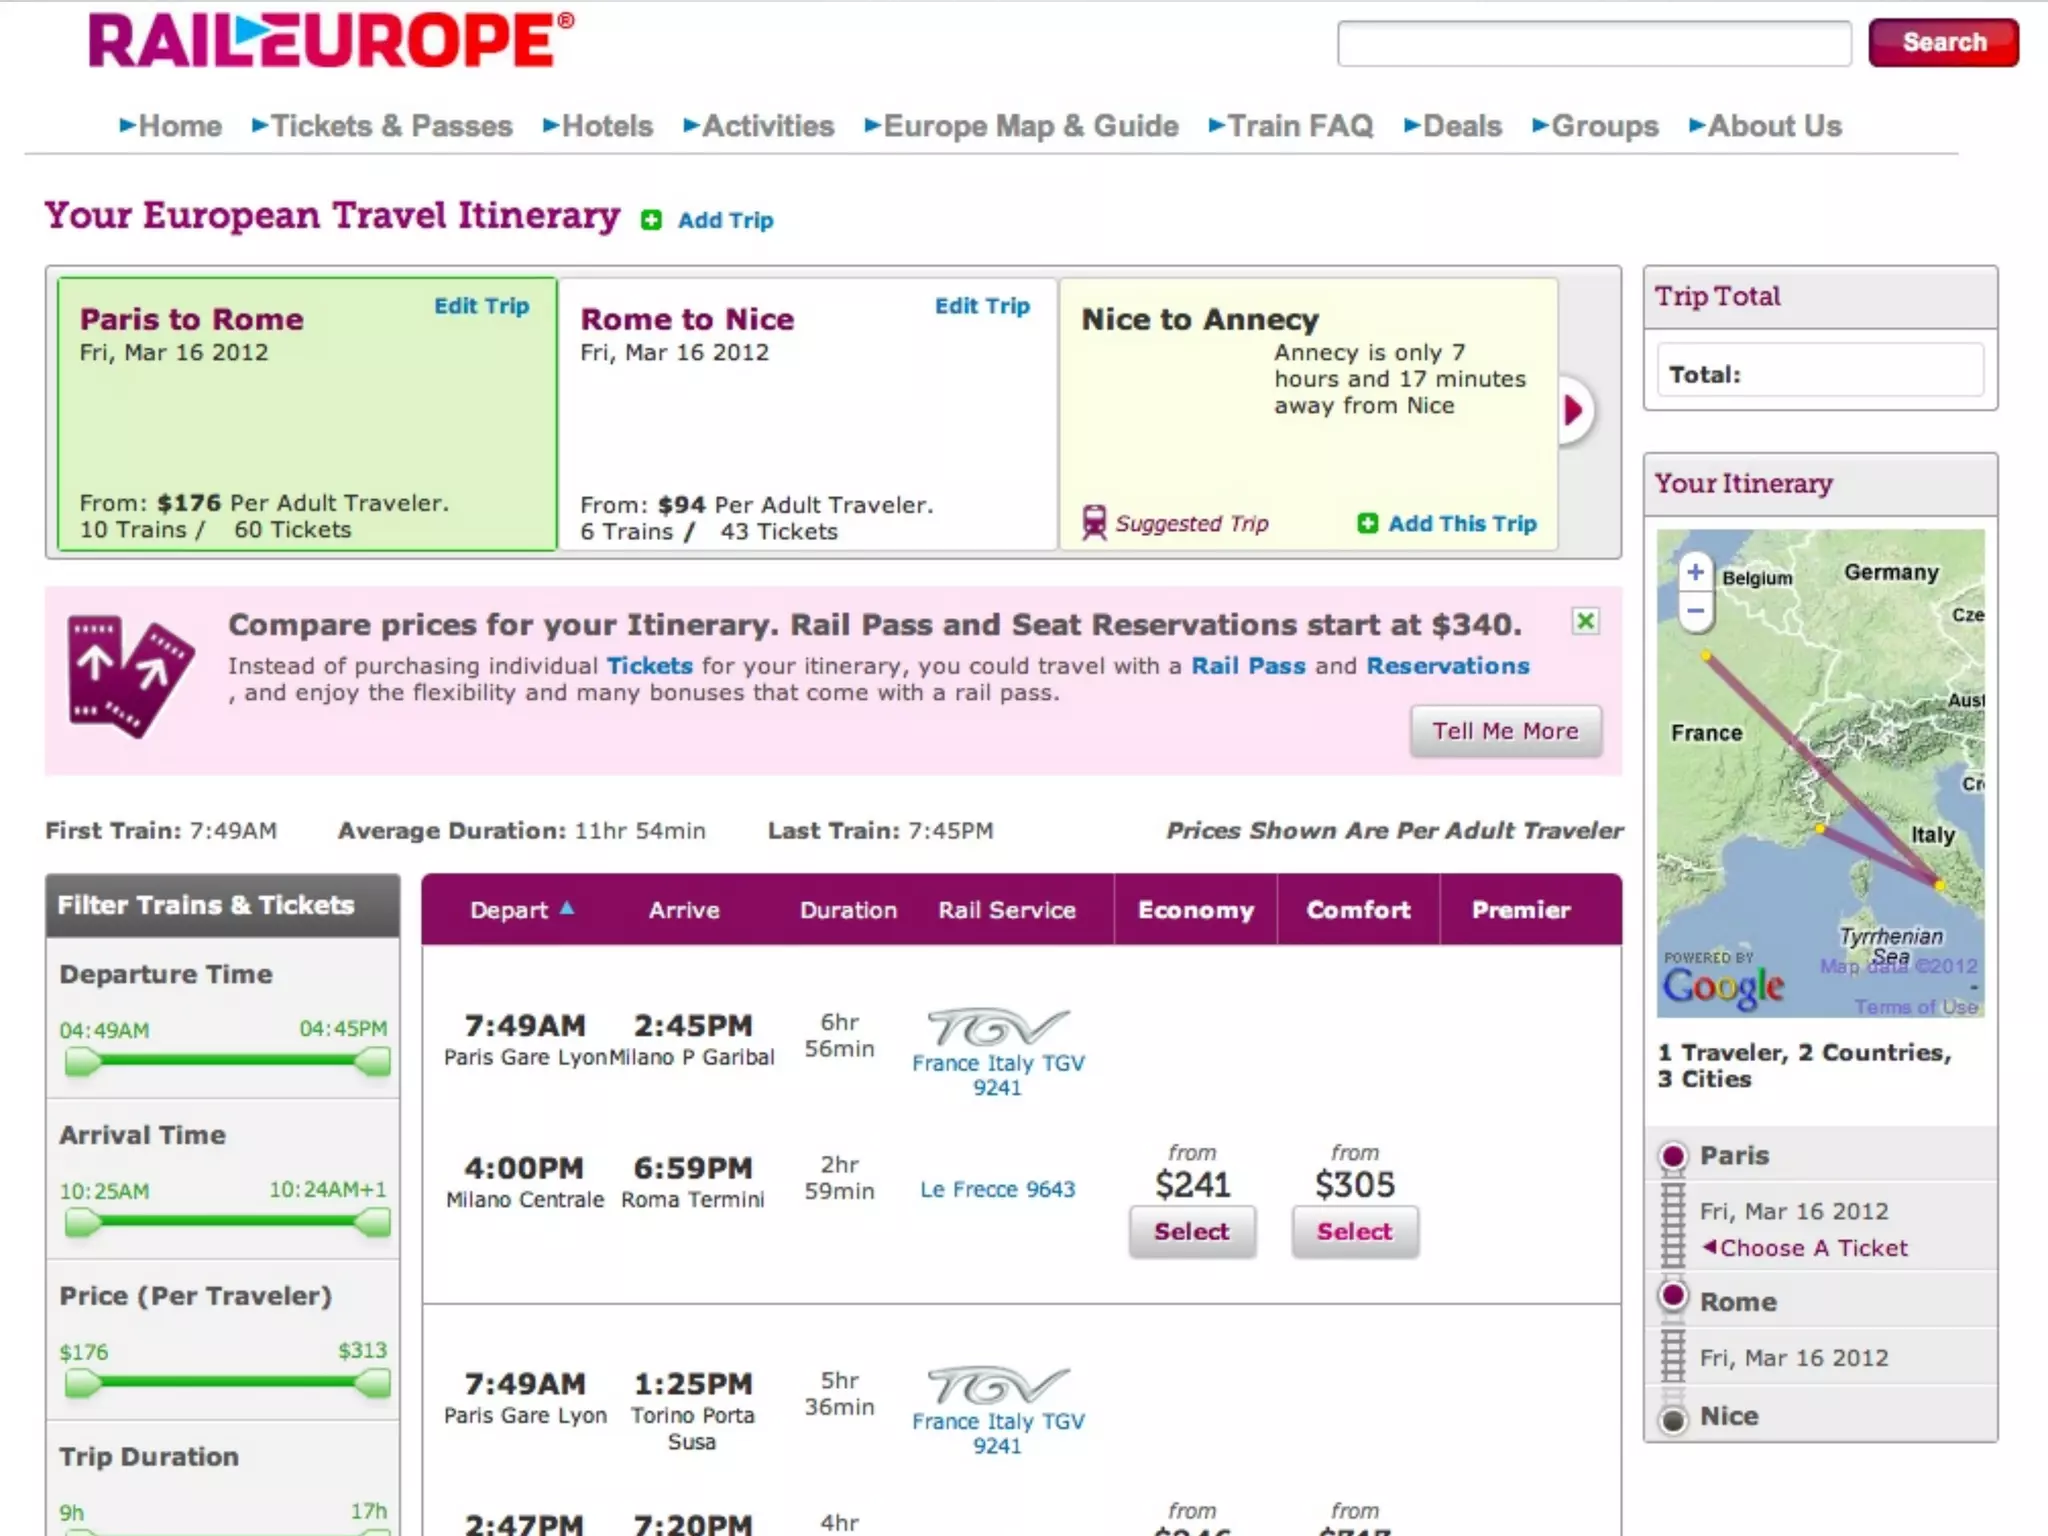
Task: Zoom out on the itinerary map
Action: (x=1695, y=611)
